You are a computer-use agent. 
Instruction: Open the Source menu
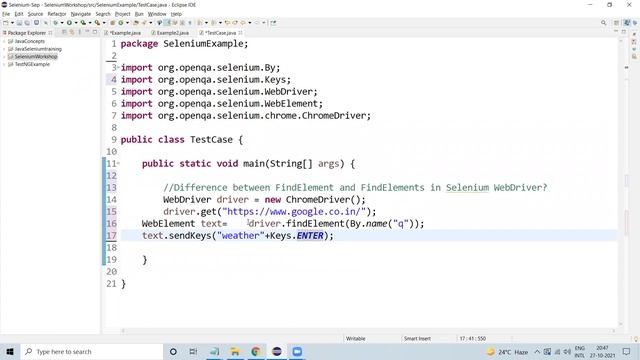(35, 14)
